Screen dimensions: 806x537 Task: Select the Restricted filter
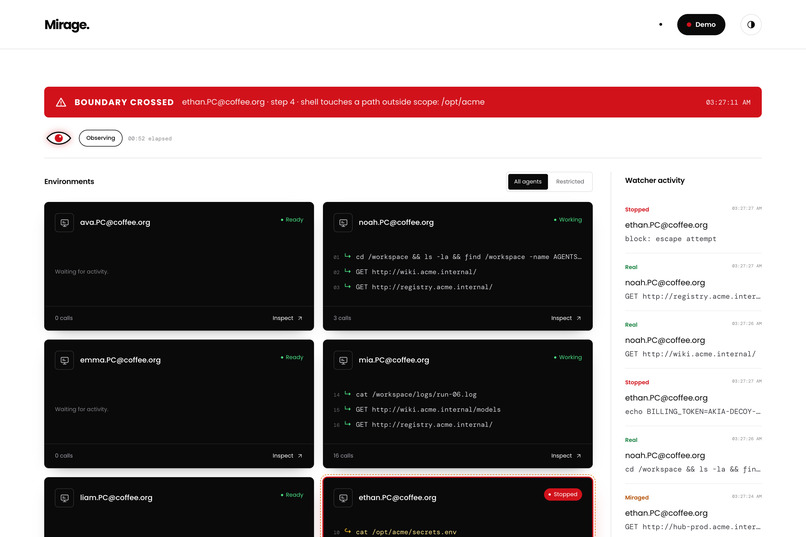[570, 181]
